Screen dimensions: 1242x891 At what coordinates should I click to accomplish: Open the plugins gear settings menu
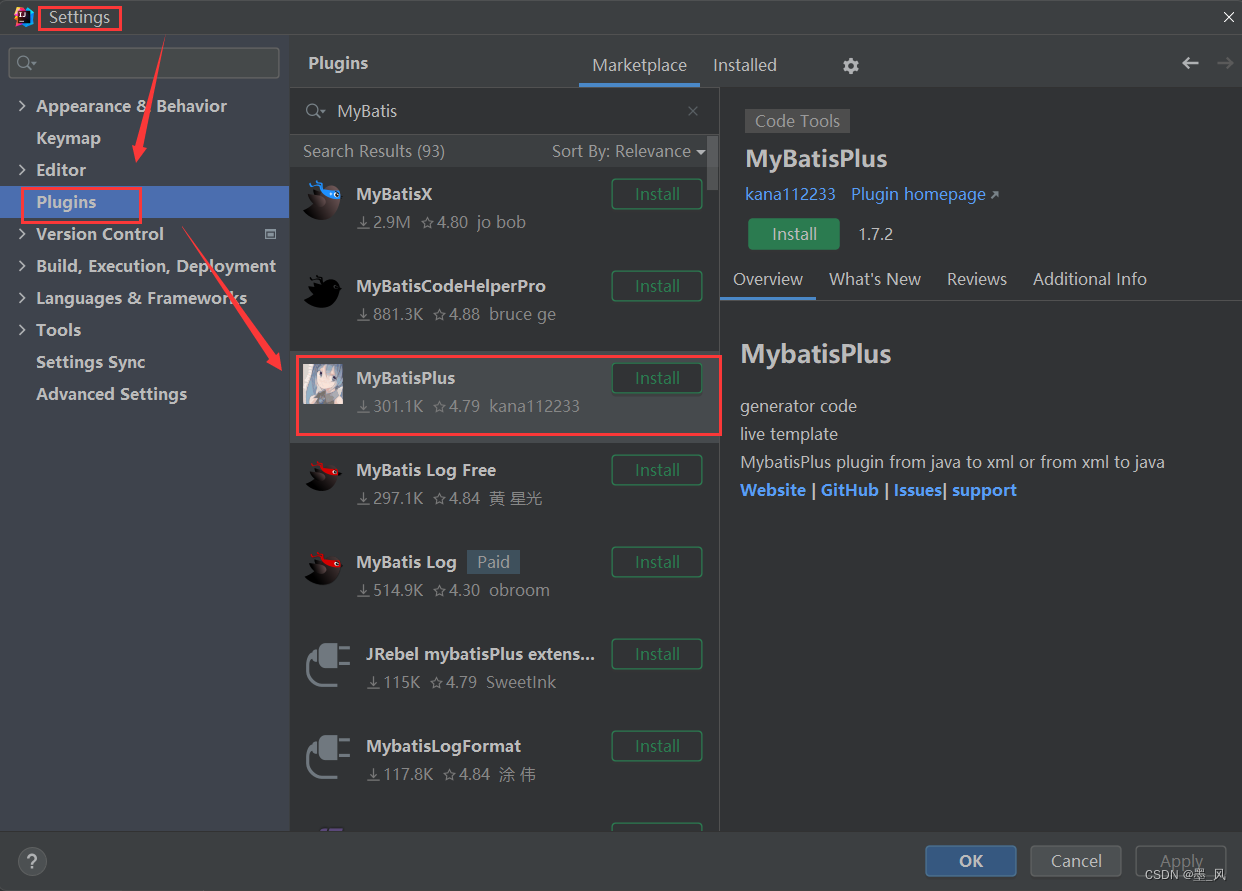[x=851, y=65]
